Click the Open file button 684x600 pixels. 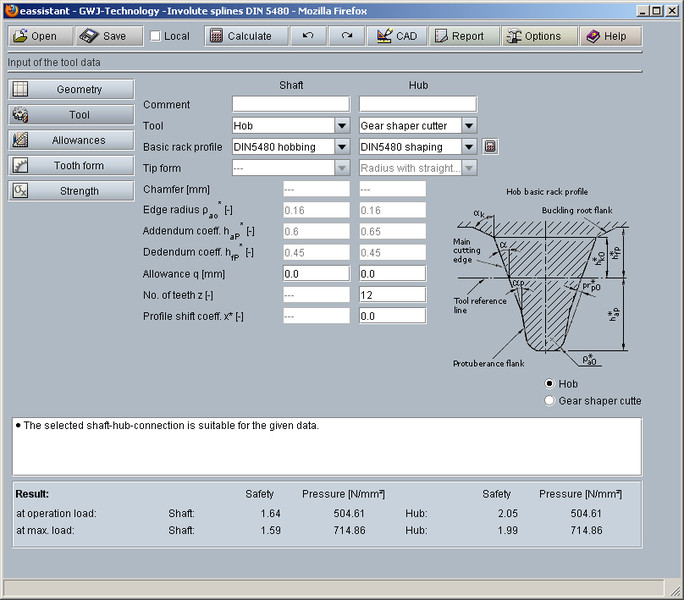40,36
